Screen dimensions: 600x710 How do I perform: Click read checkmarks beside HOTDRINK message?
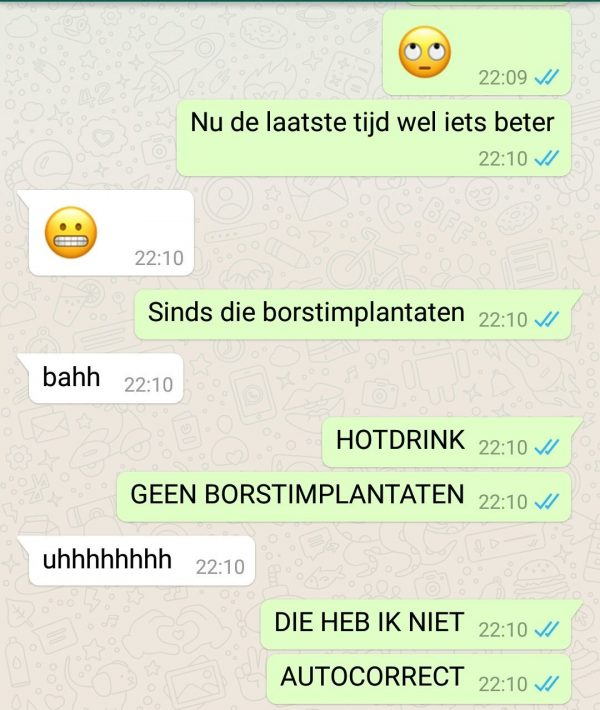[x=547, y=447]
